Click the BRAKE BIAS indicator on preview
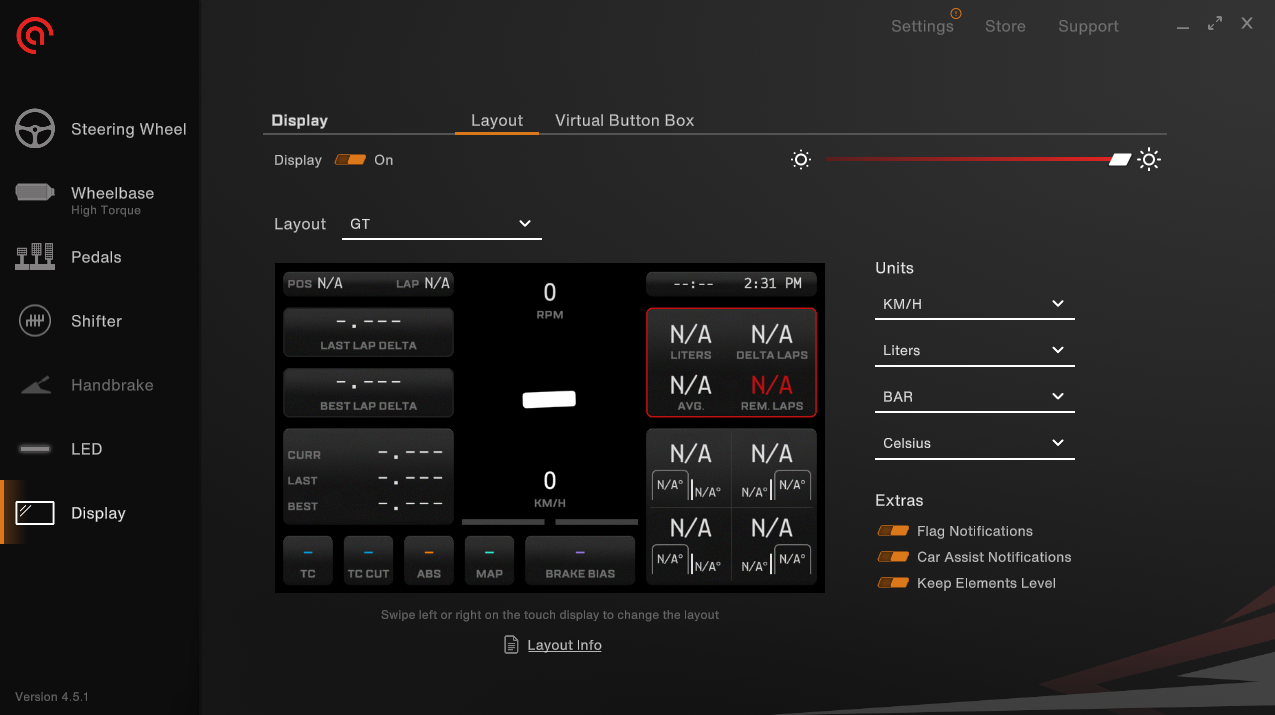Viewport: 1275px width, 715px height. click(x=580, y=561)
